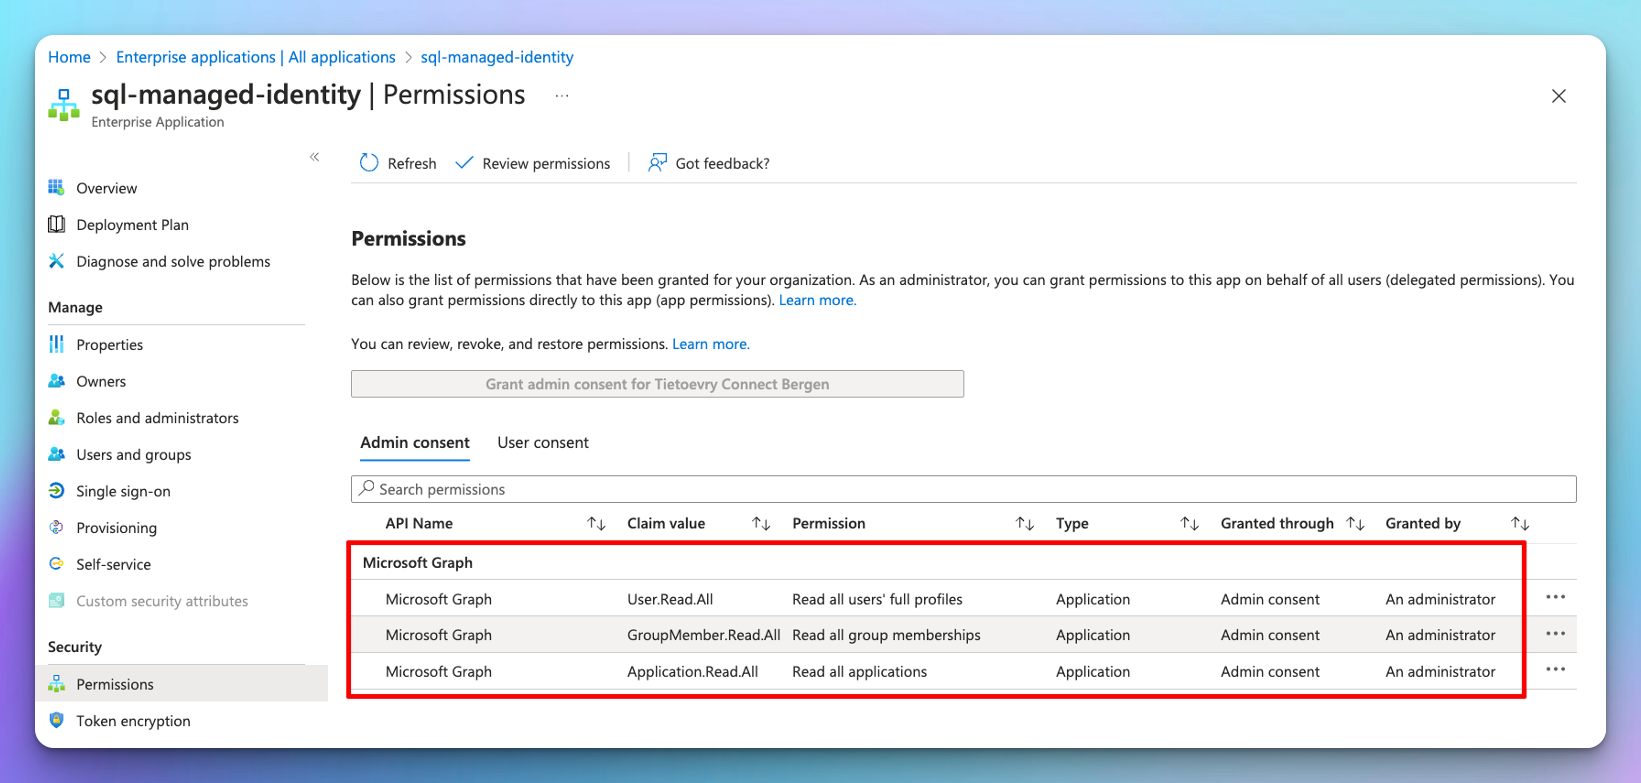Click the Deployment Plan book icon

[x=57, y=225]
